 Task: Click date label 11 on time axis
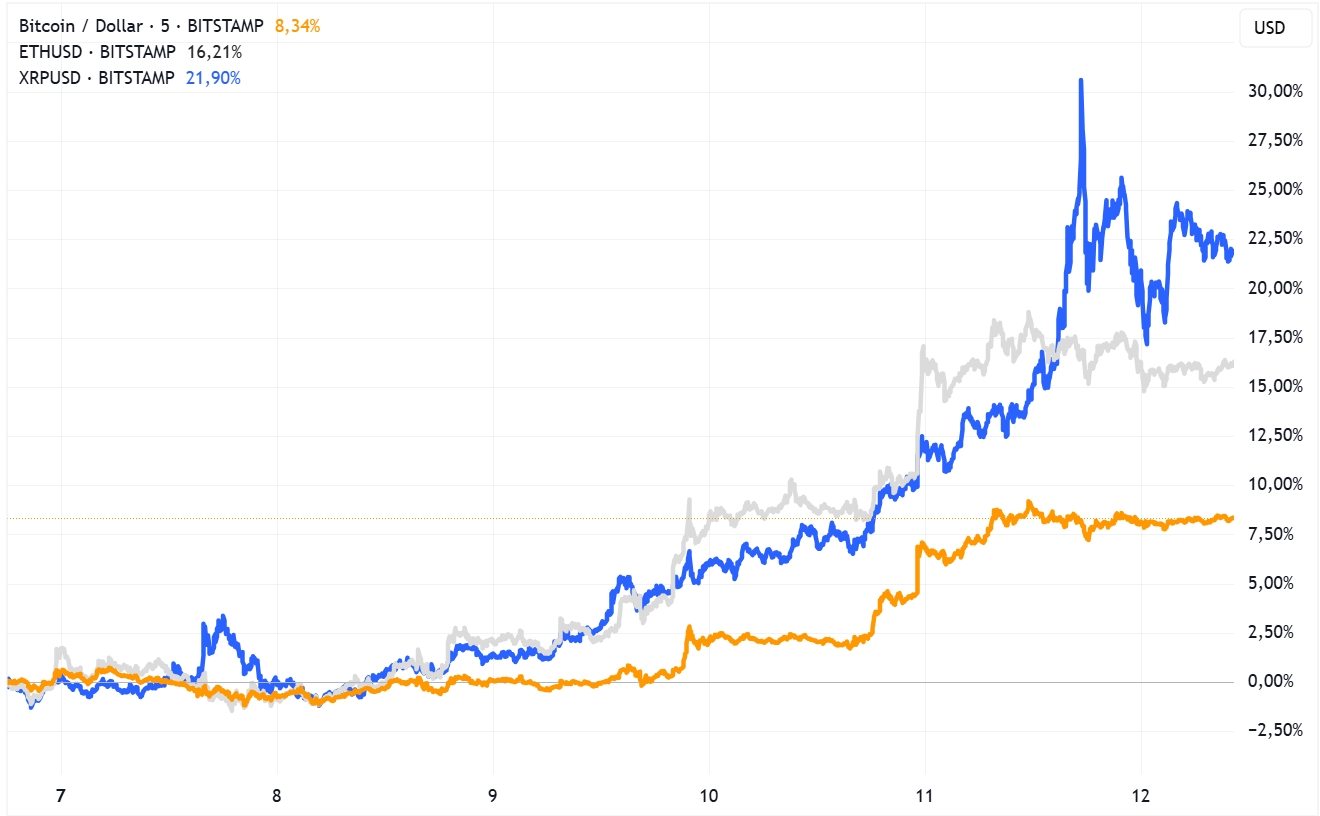point(924,797)
